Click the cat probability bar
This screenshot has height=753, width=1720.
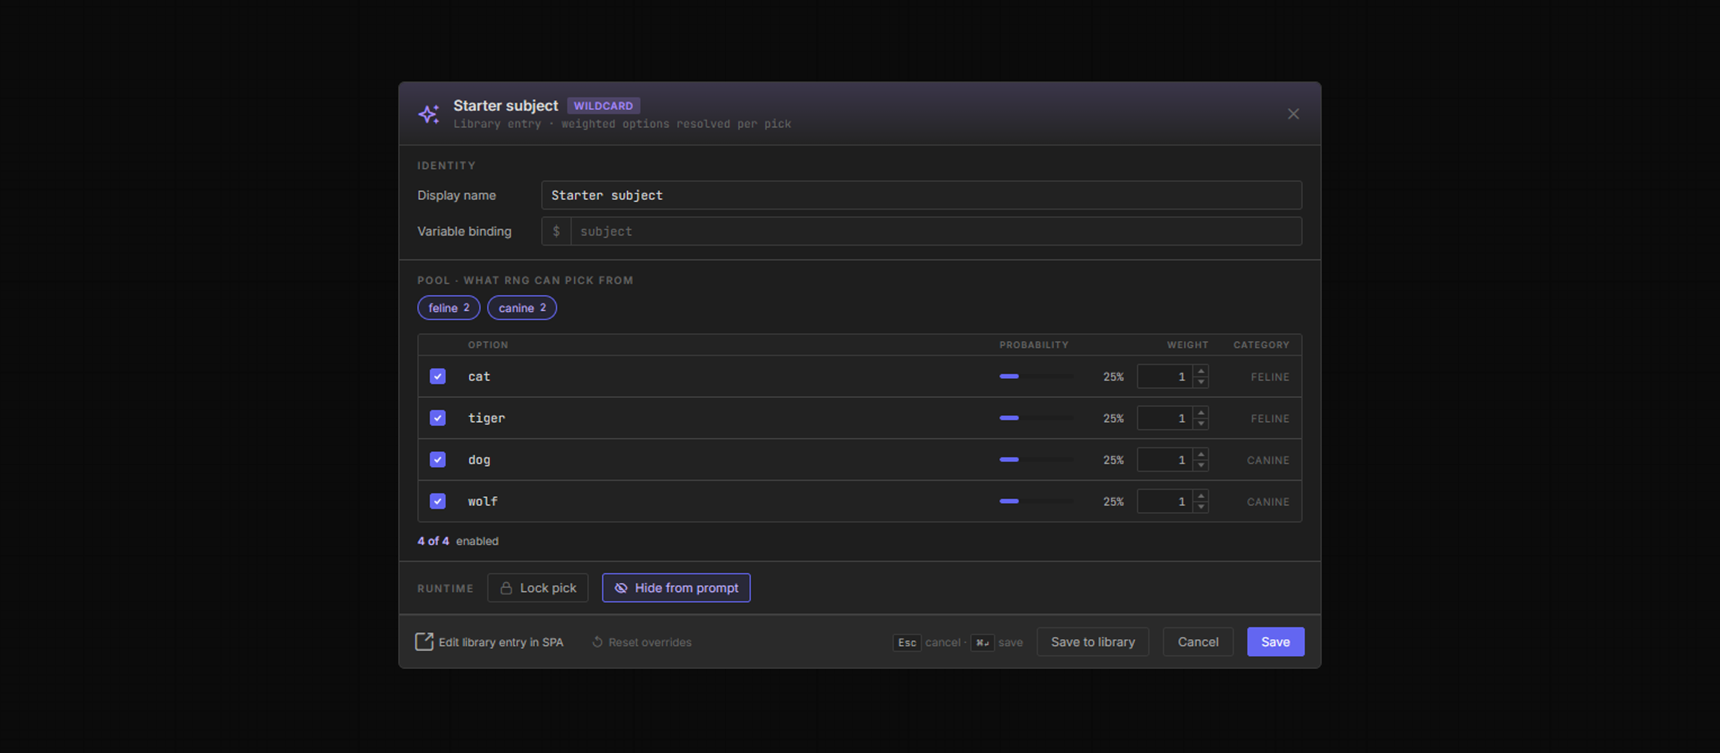(1036, 377)
